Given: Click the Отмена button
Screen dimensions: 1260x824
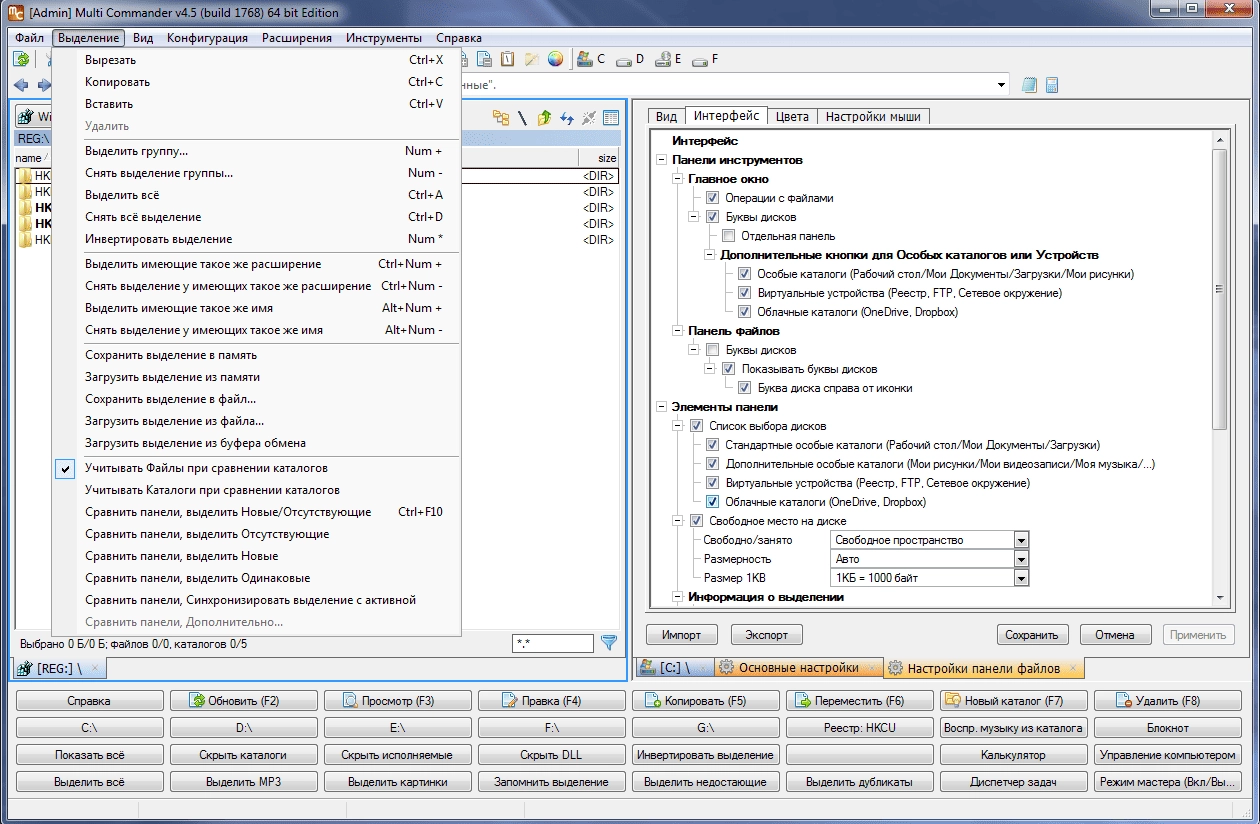Looking at the screenshot, I should pos(1114,635).
